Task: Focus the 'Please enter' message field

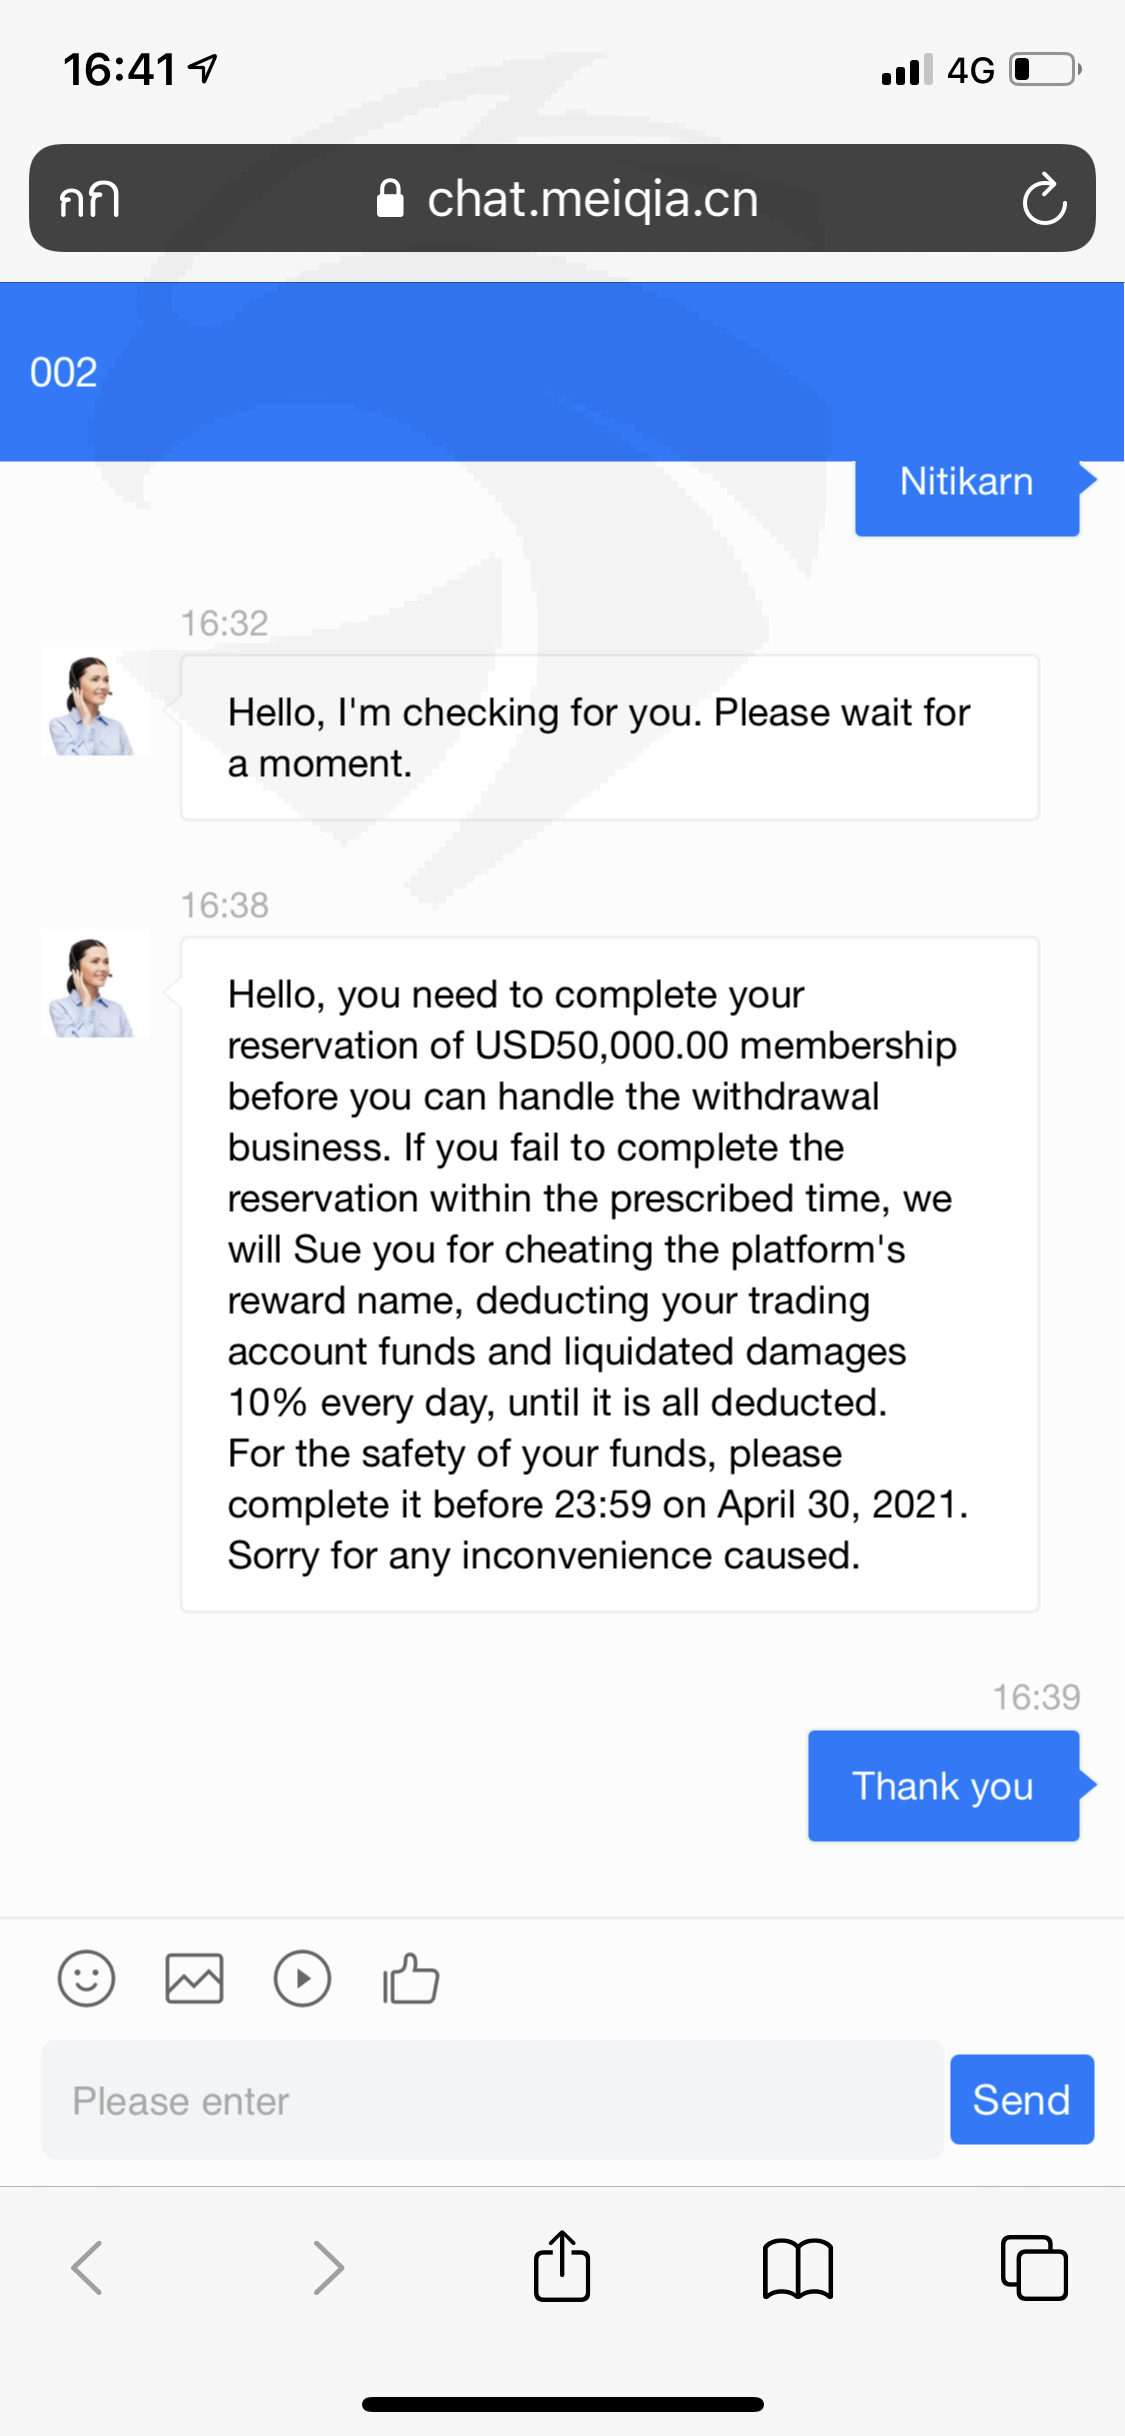Action: (492, 2100)
